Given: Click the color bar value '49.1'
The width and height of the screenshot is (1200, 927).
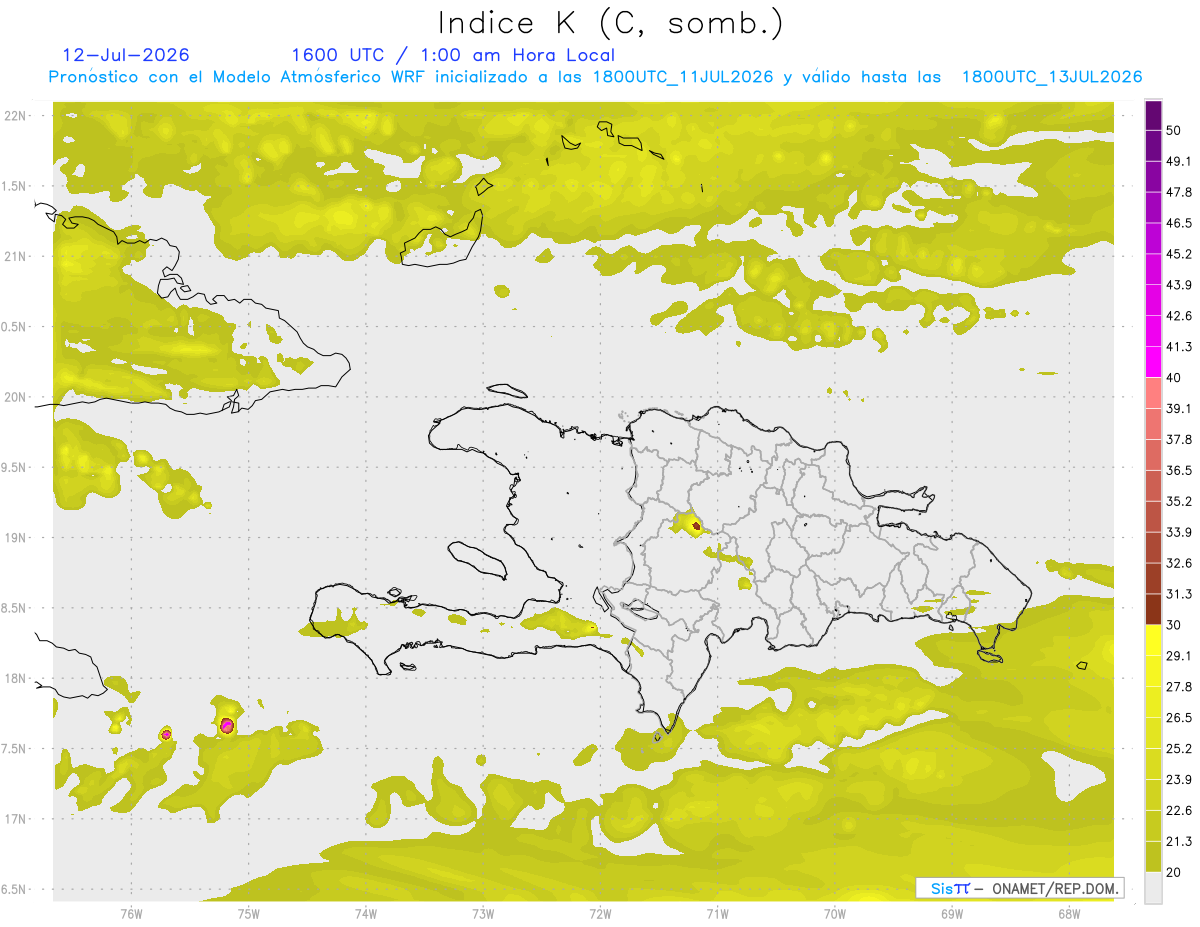Looking at the screenshot, I should tap(1179, 161).
